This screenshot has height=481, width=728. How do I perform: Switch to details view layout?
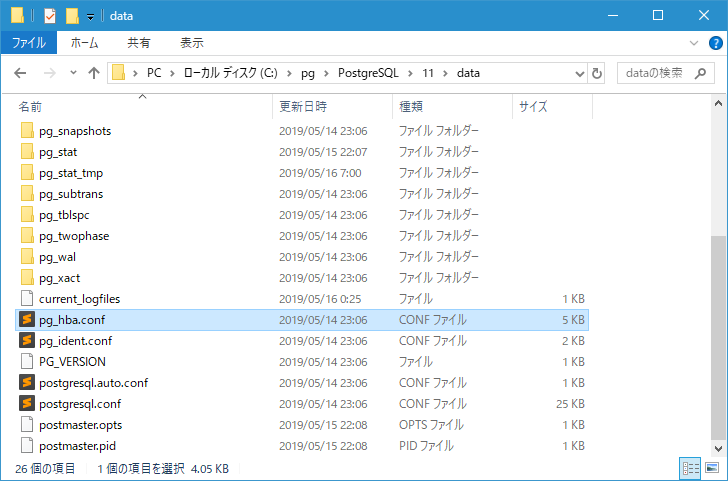click(x=691, y=468)
